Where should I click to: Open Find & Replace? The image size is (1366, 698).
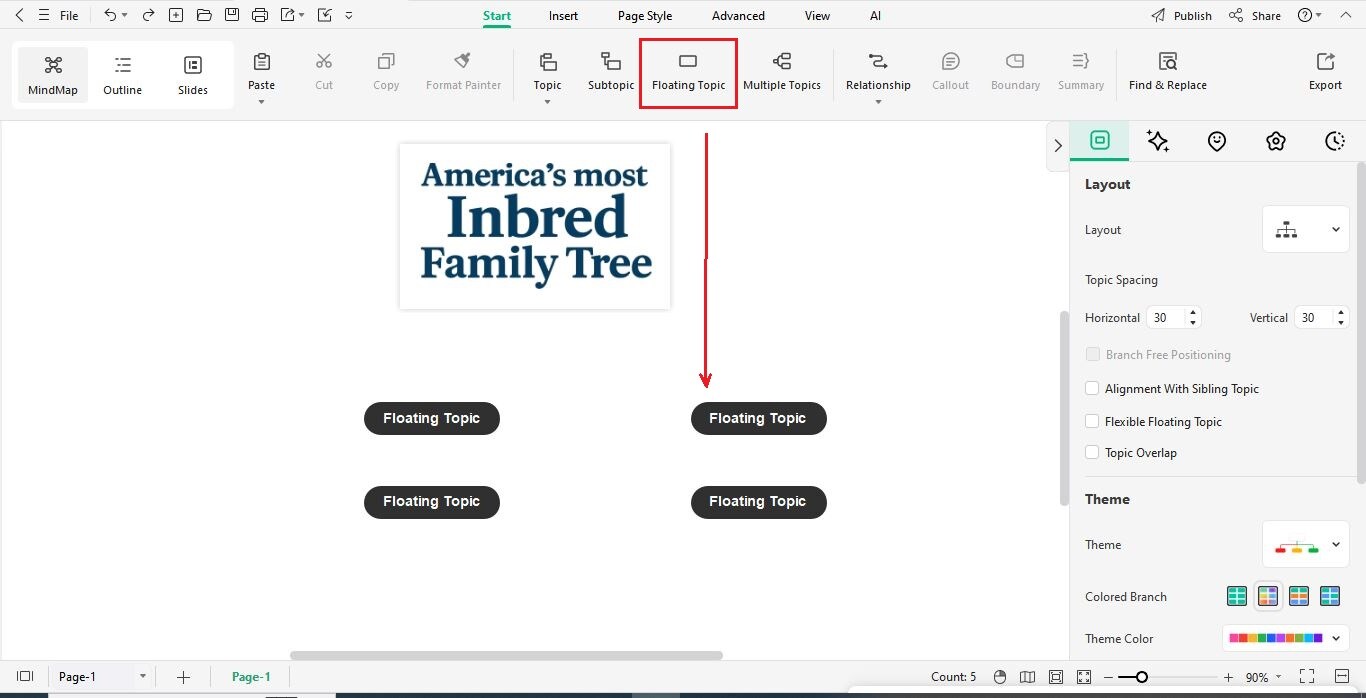click(1168, 72)
